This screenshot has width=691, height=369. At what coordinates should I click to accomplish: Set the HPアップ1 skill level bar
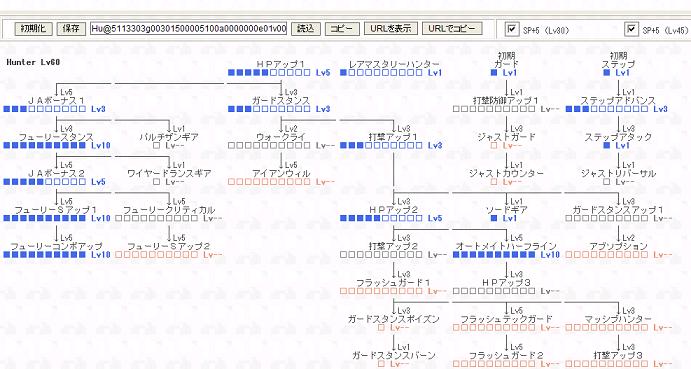[269, 73]
